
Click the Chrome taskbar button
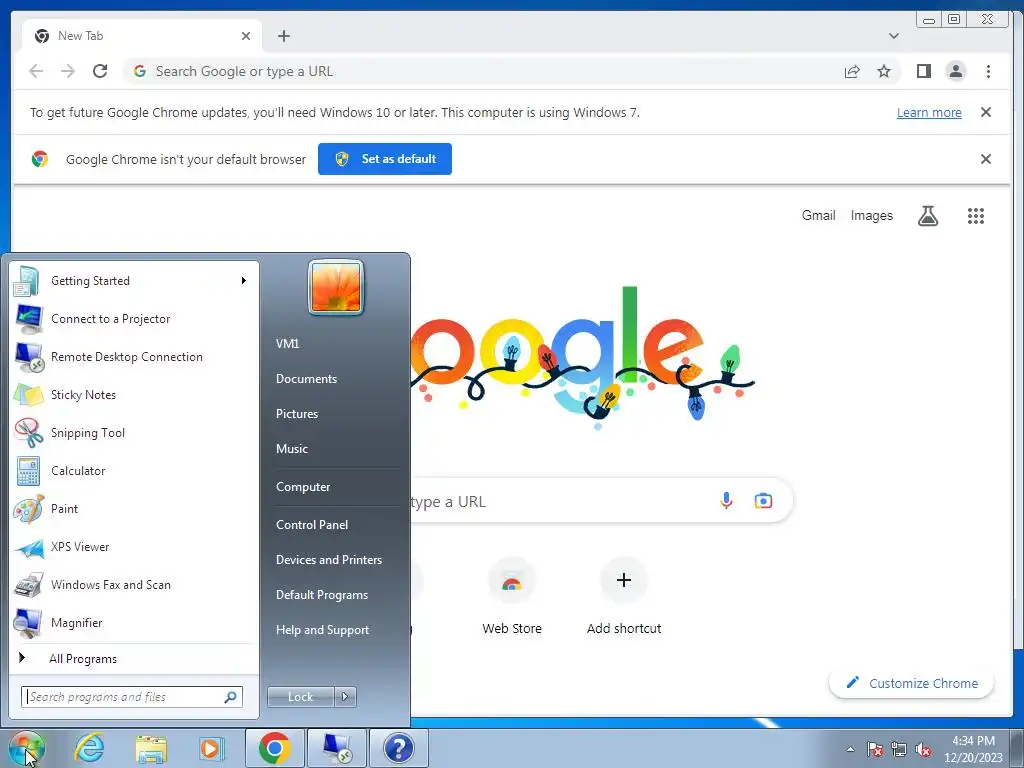[274, 748]
